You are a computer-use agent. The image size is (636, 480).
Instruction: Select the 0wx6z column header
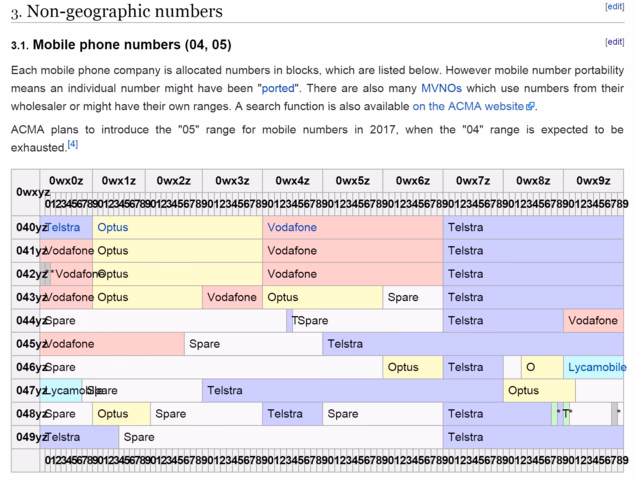click(x=413, y=181)
